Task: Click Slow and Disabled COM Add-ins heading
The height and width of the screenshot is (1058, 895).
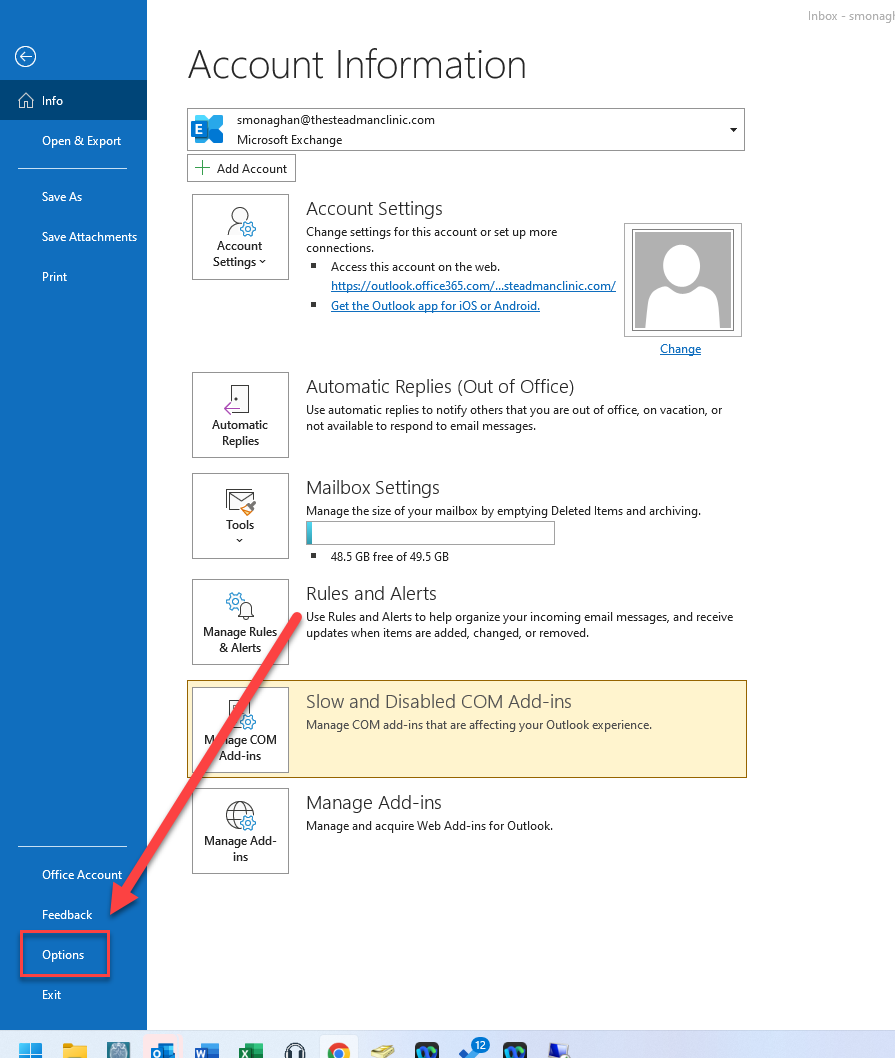Action: [x=439, y=702]
